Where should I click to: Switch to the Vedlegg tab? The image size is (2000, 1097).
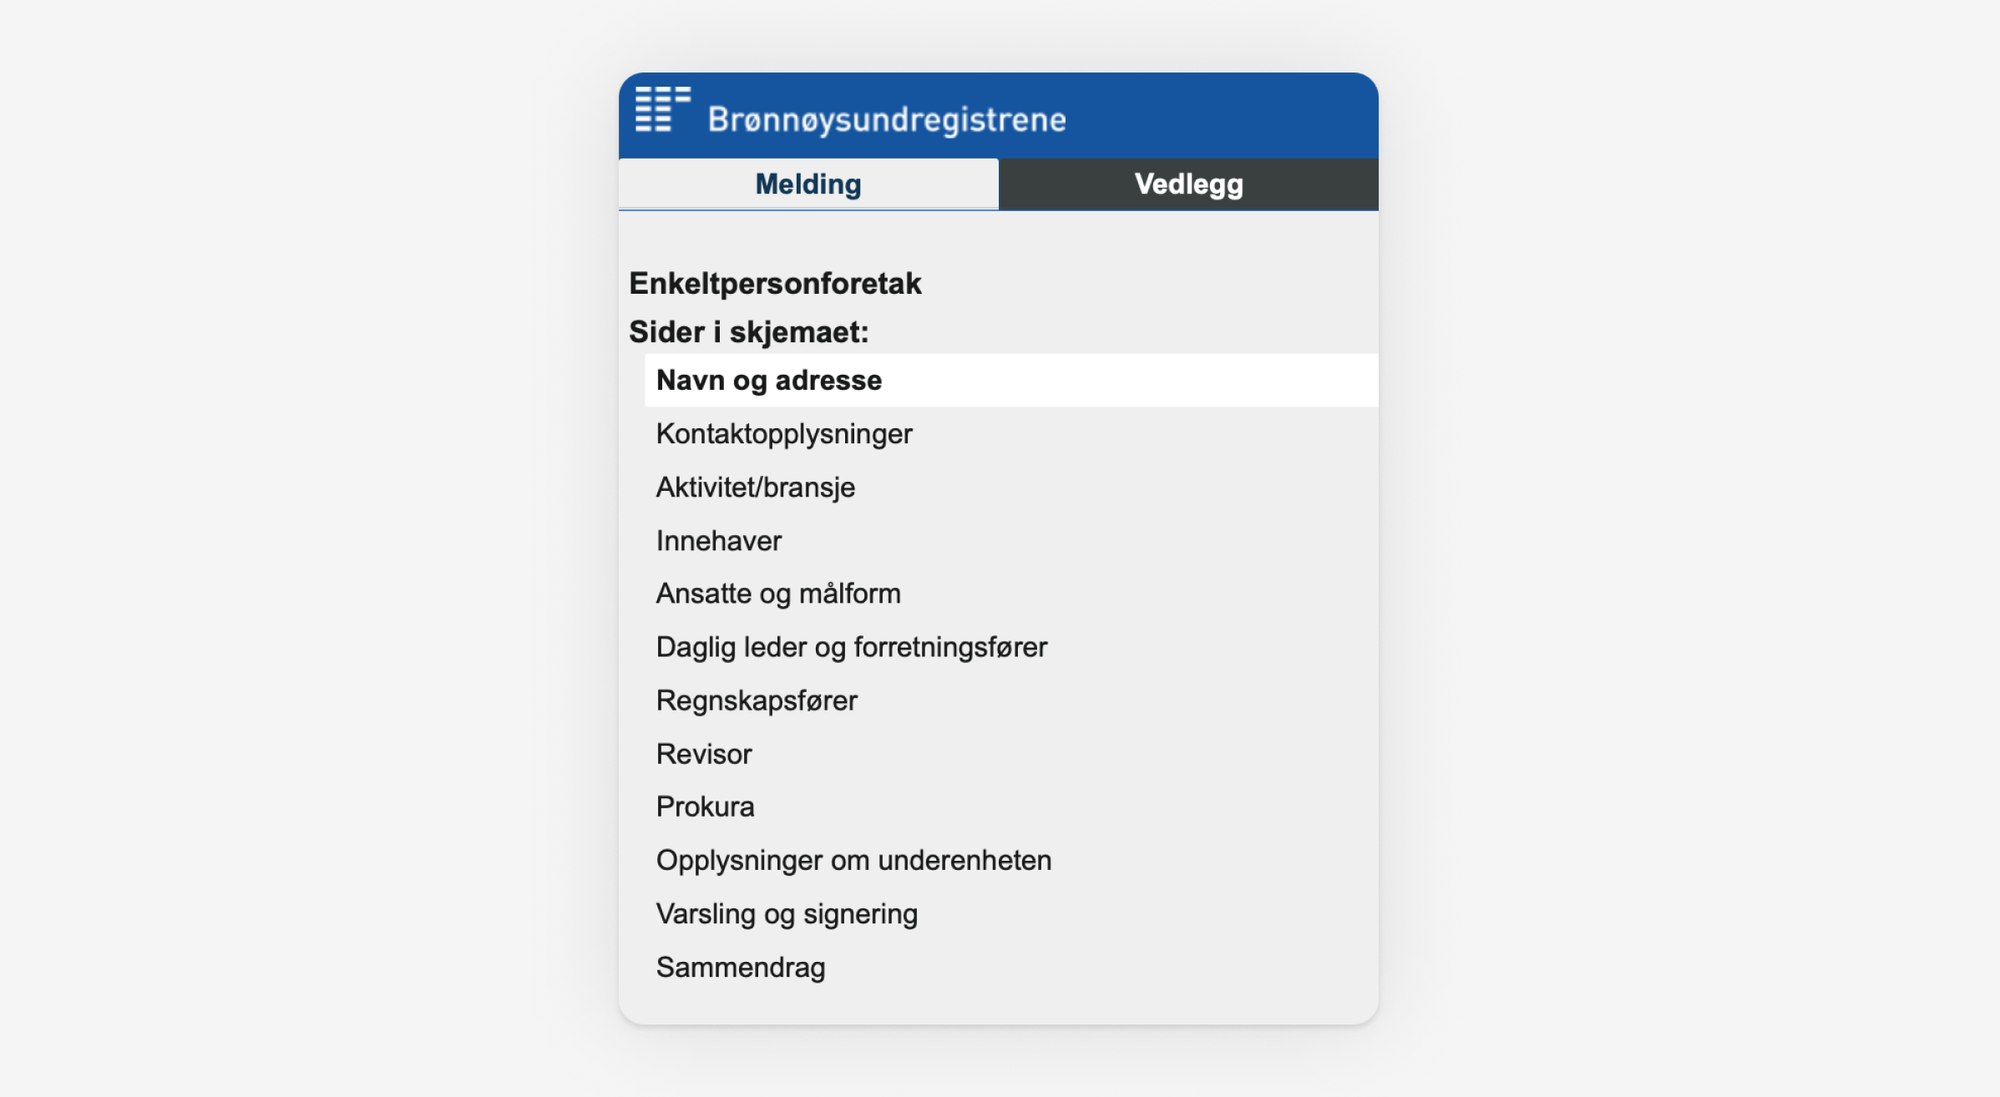tap(1189, 184)
